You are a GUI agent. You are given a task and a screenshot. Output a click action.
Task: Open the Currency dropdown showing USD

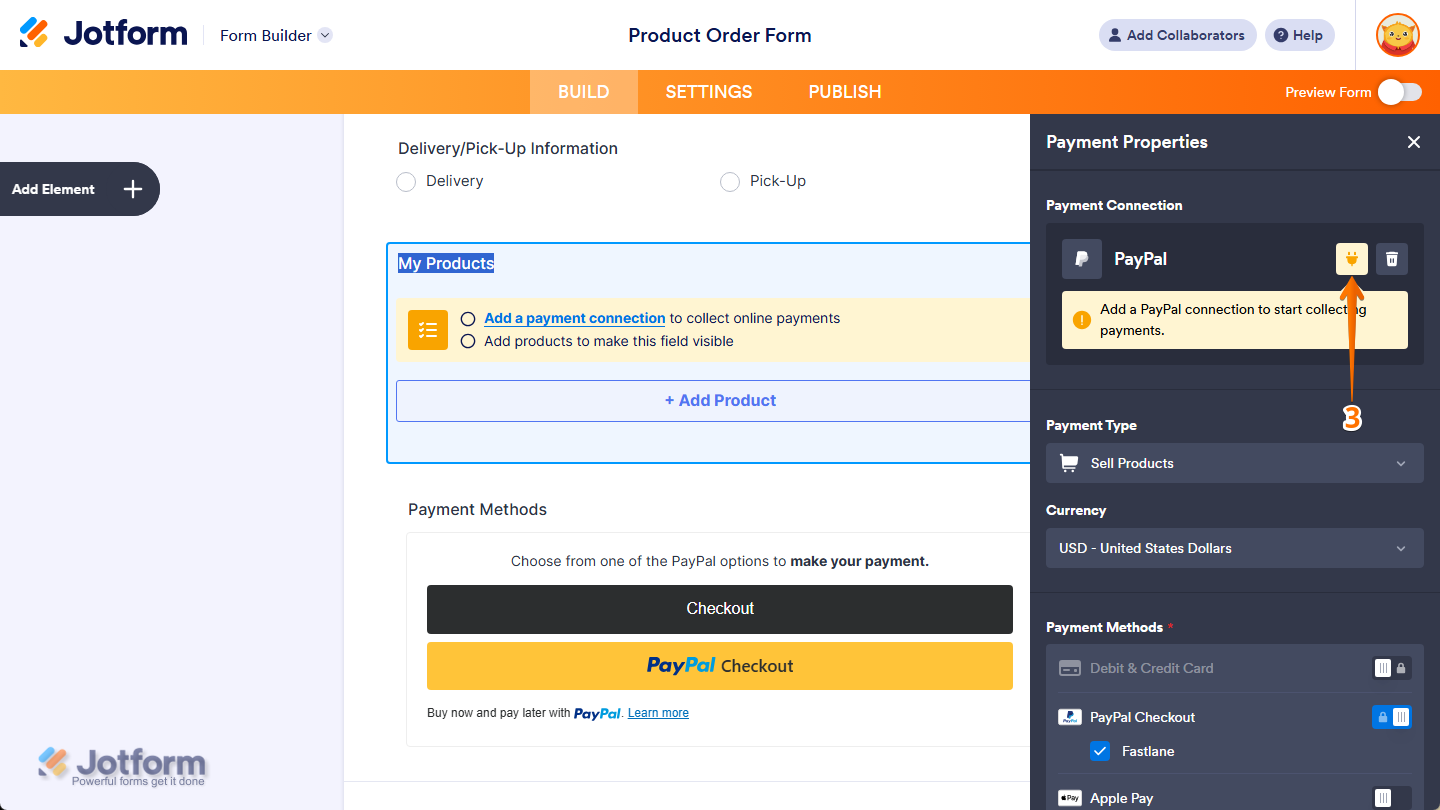1234,548
